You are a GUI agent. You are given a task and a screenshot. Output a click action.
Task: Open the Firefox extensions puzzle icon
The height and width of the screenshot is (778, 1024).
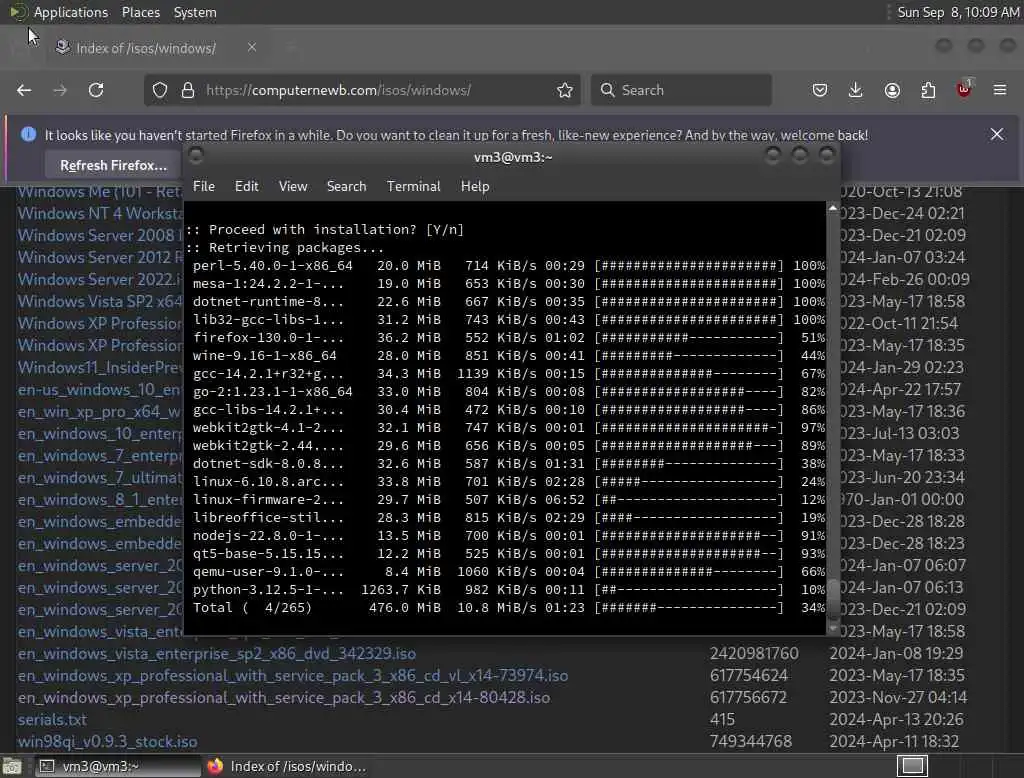[x=928, y=90]
